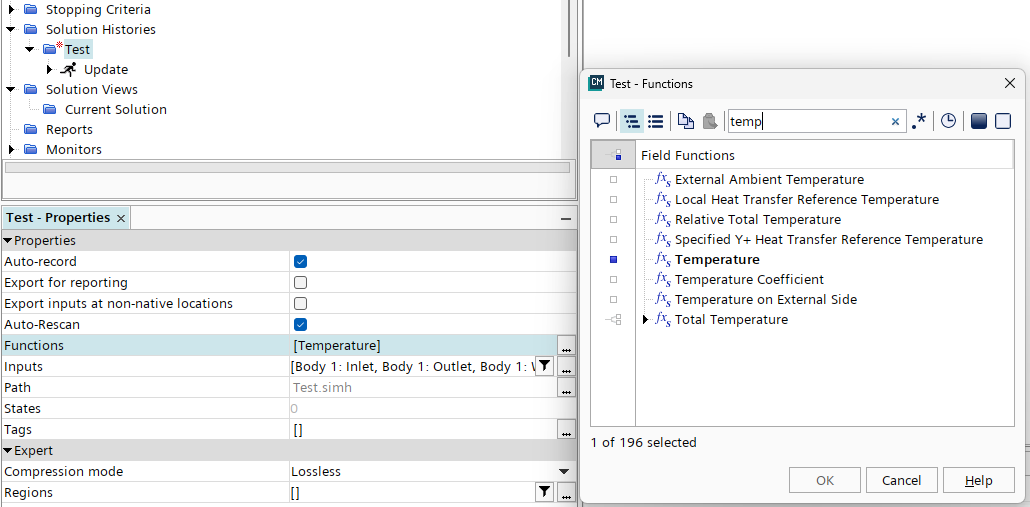This screenshot has width=1030, height=507.
Task: Click the empty square deselect-all icon
Action: tap(1003, 121)
